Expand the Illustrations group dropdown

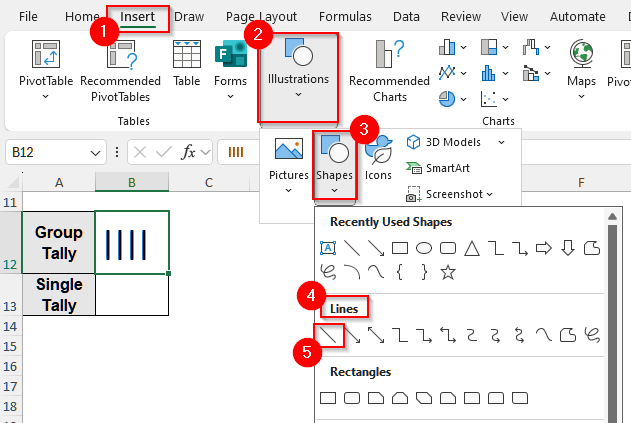coord(298,95)
